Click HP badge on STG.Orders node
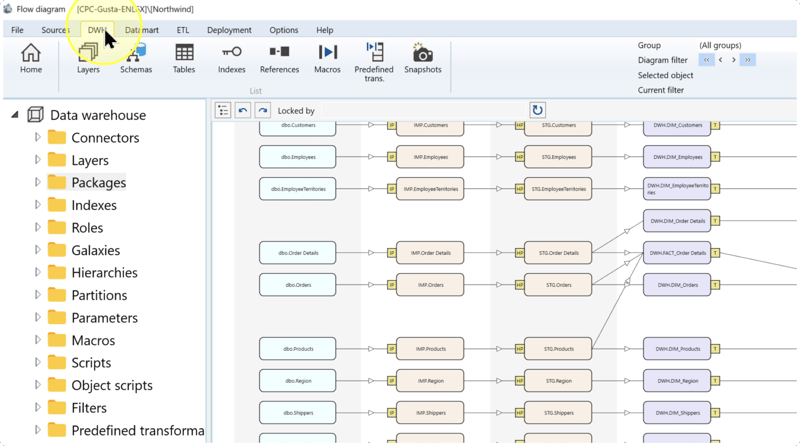Screen dimensions: 800x446 tap(519, 285)
